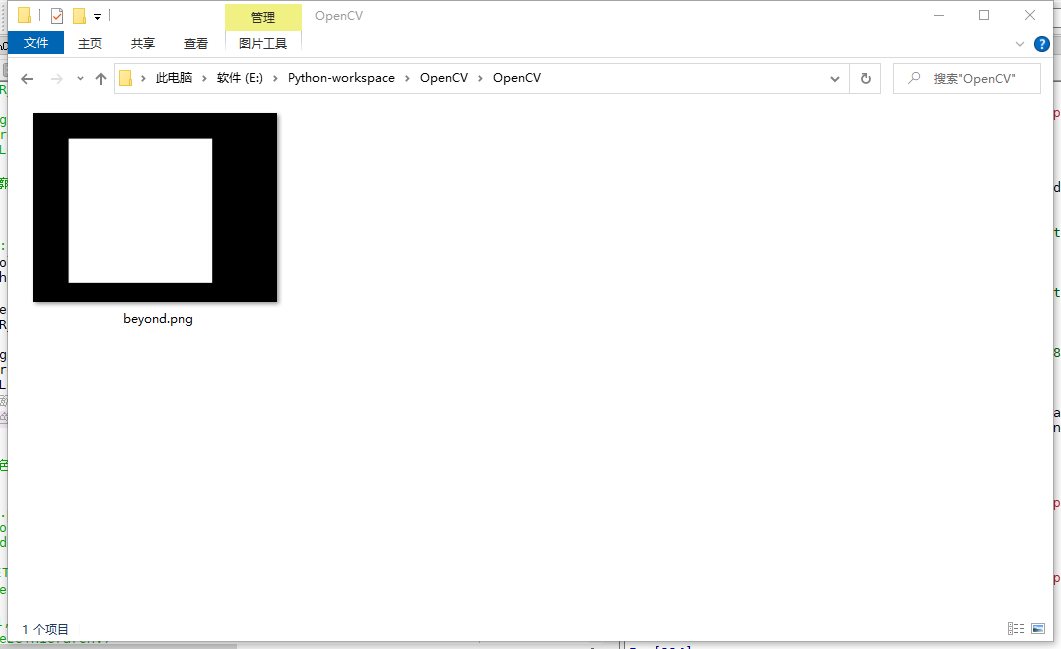The image size is (1061, 649).
Task: Switch to large thumbnails view in status bar
Action: (1038, 629)
